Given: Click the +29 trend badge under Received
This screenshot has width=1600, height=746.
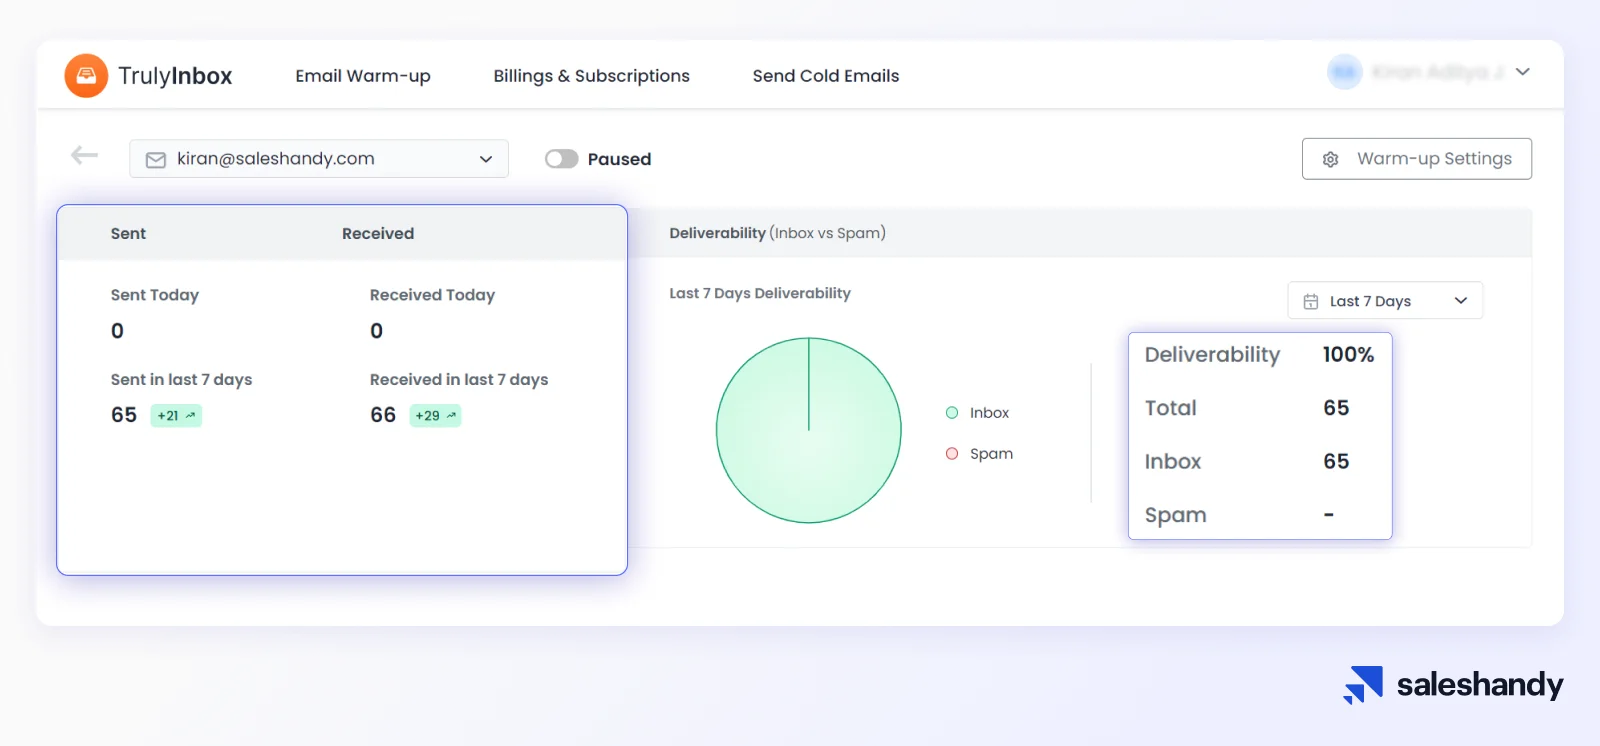Looking at the screenshot, I should (435, 416).
